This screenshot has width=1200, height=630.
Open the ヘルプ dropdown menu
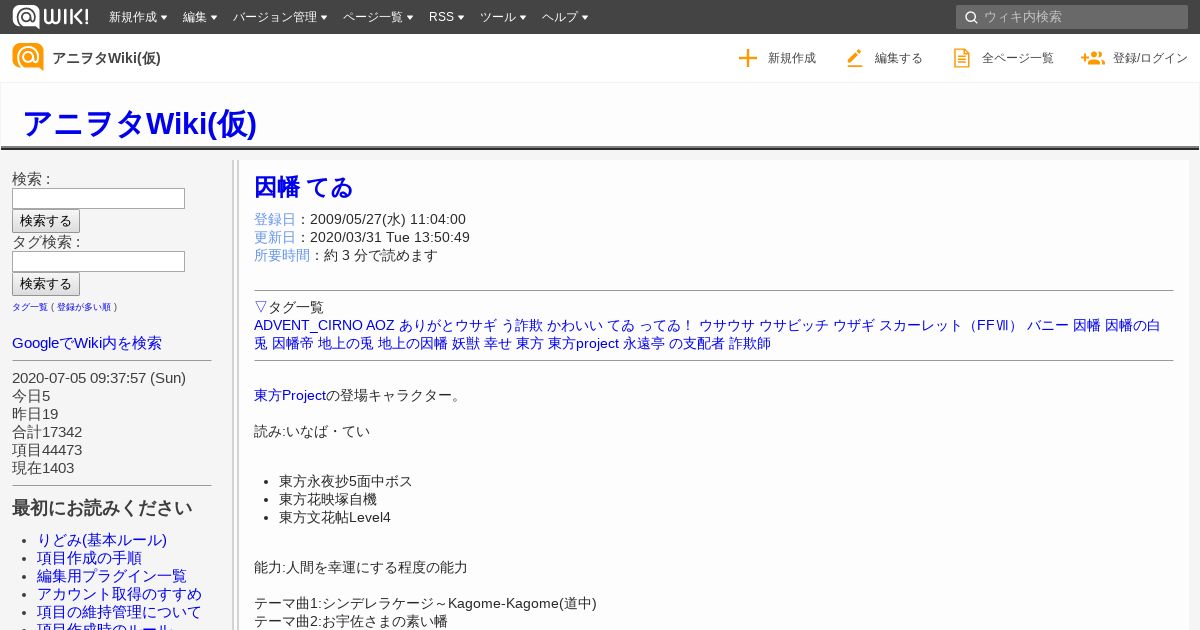565,17
